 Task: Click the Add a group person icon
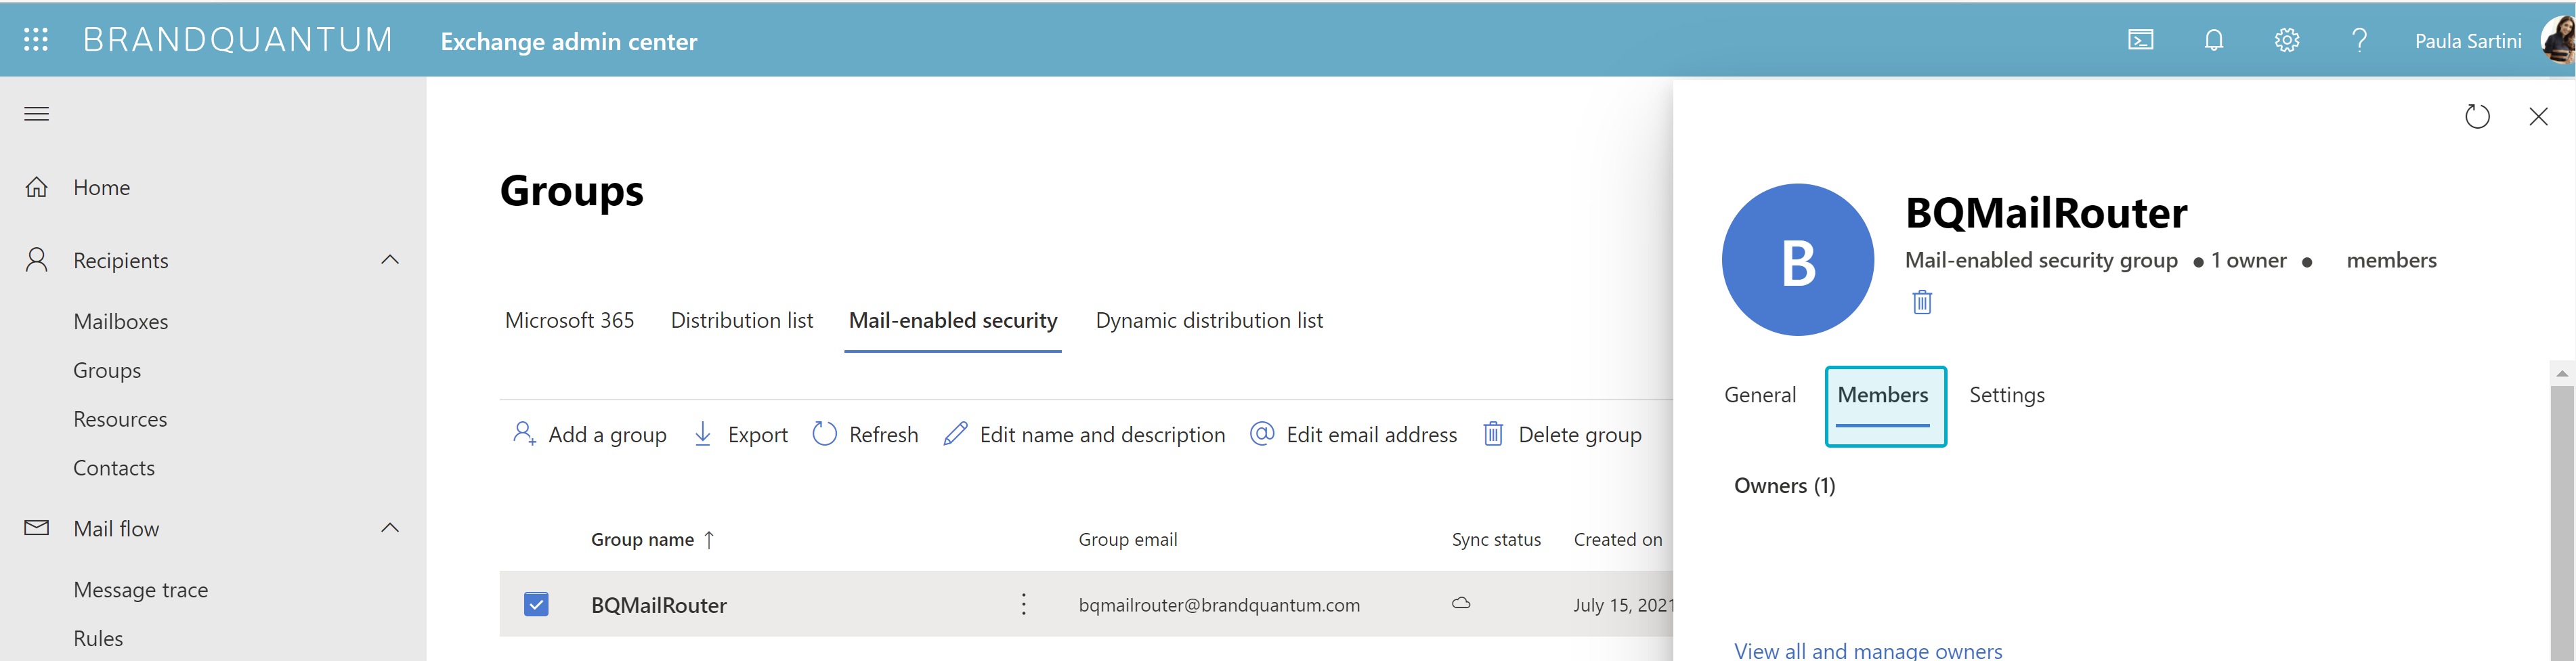click(x=524, y=433)
